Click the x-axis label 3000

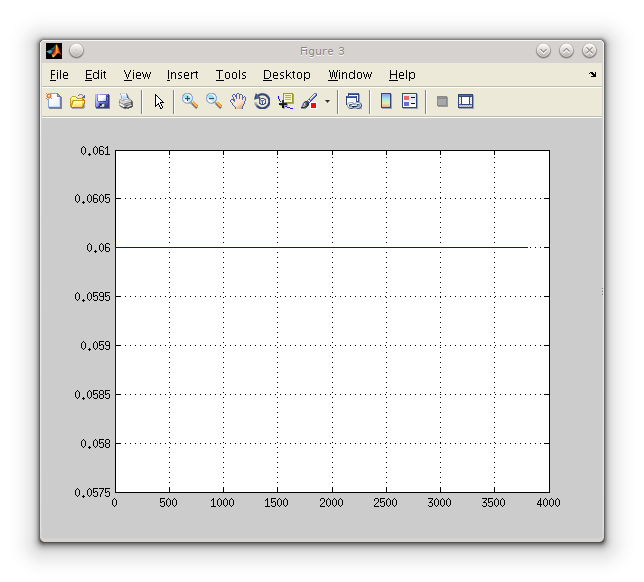point(439,503)
